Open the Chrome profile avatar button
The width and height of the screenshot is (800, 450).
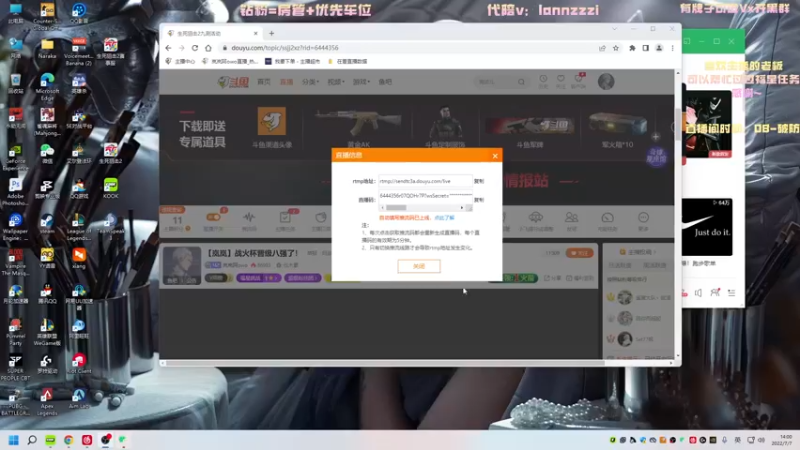click(659, 48)
